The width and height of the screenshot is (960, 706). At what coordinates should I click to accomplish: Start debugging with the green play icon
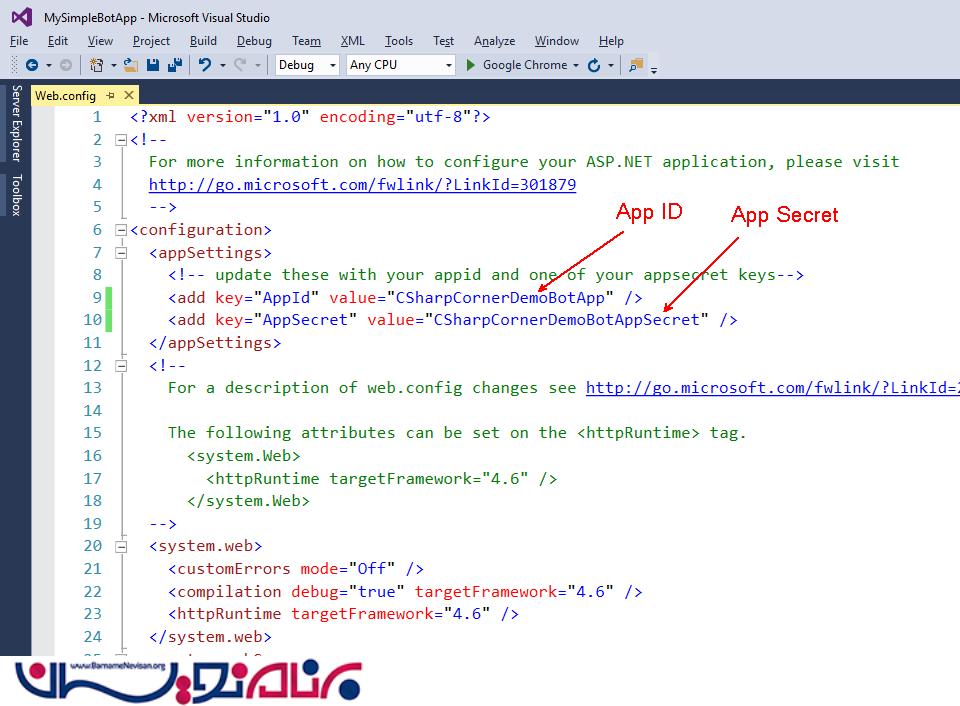pyautogui.click(x=471, y=65)
